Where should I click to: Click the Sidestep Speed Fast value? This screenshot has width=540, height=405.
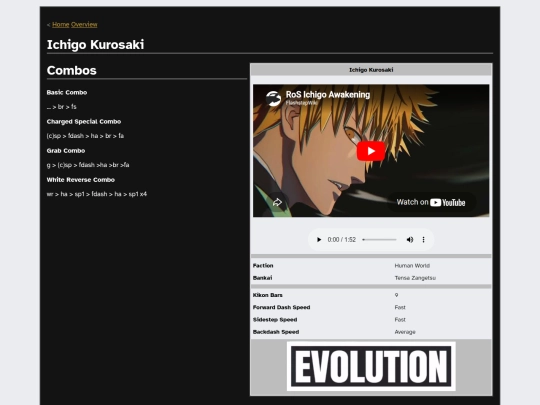[x=400, y=320]
